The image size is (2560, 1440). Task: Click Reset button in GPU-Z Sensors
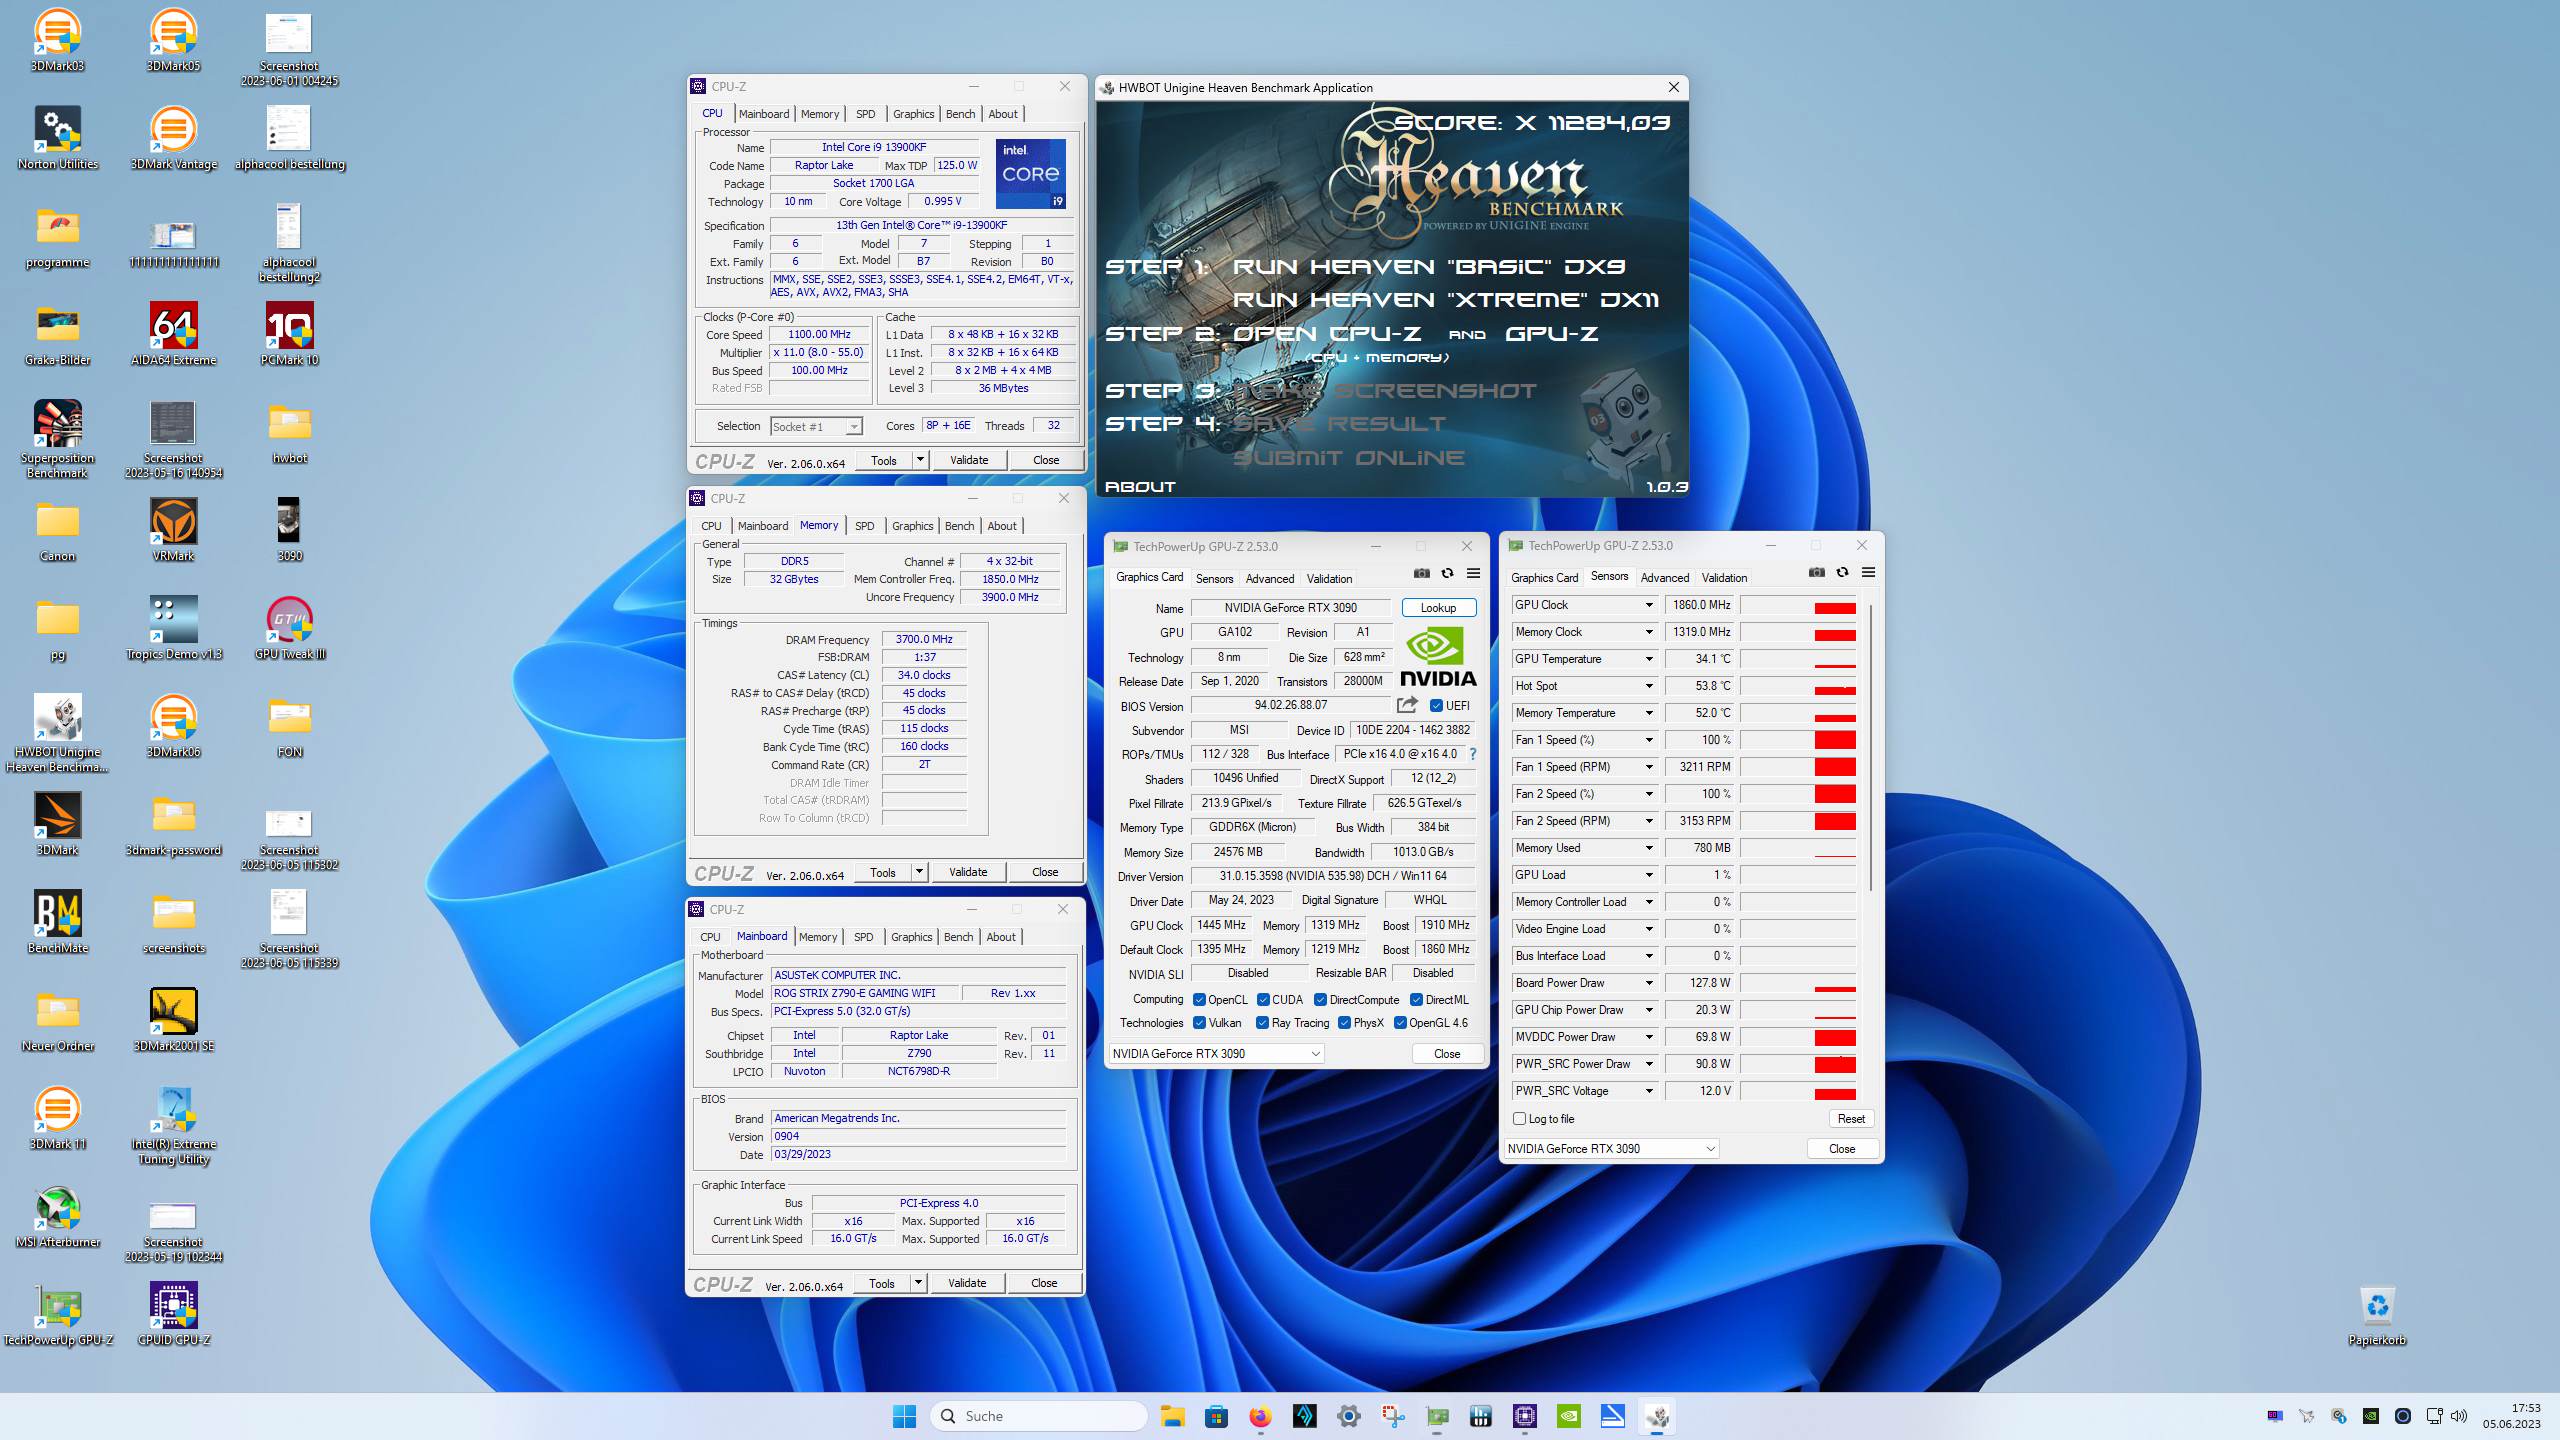(x=1850, y=1119)
